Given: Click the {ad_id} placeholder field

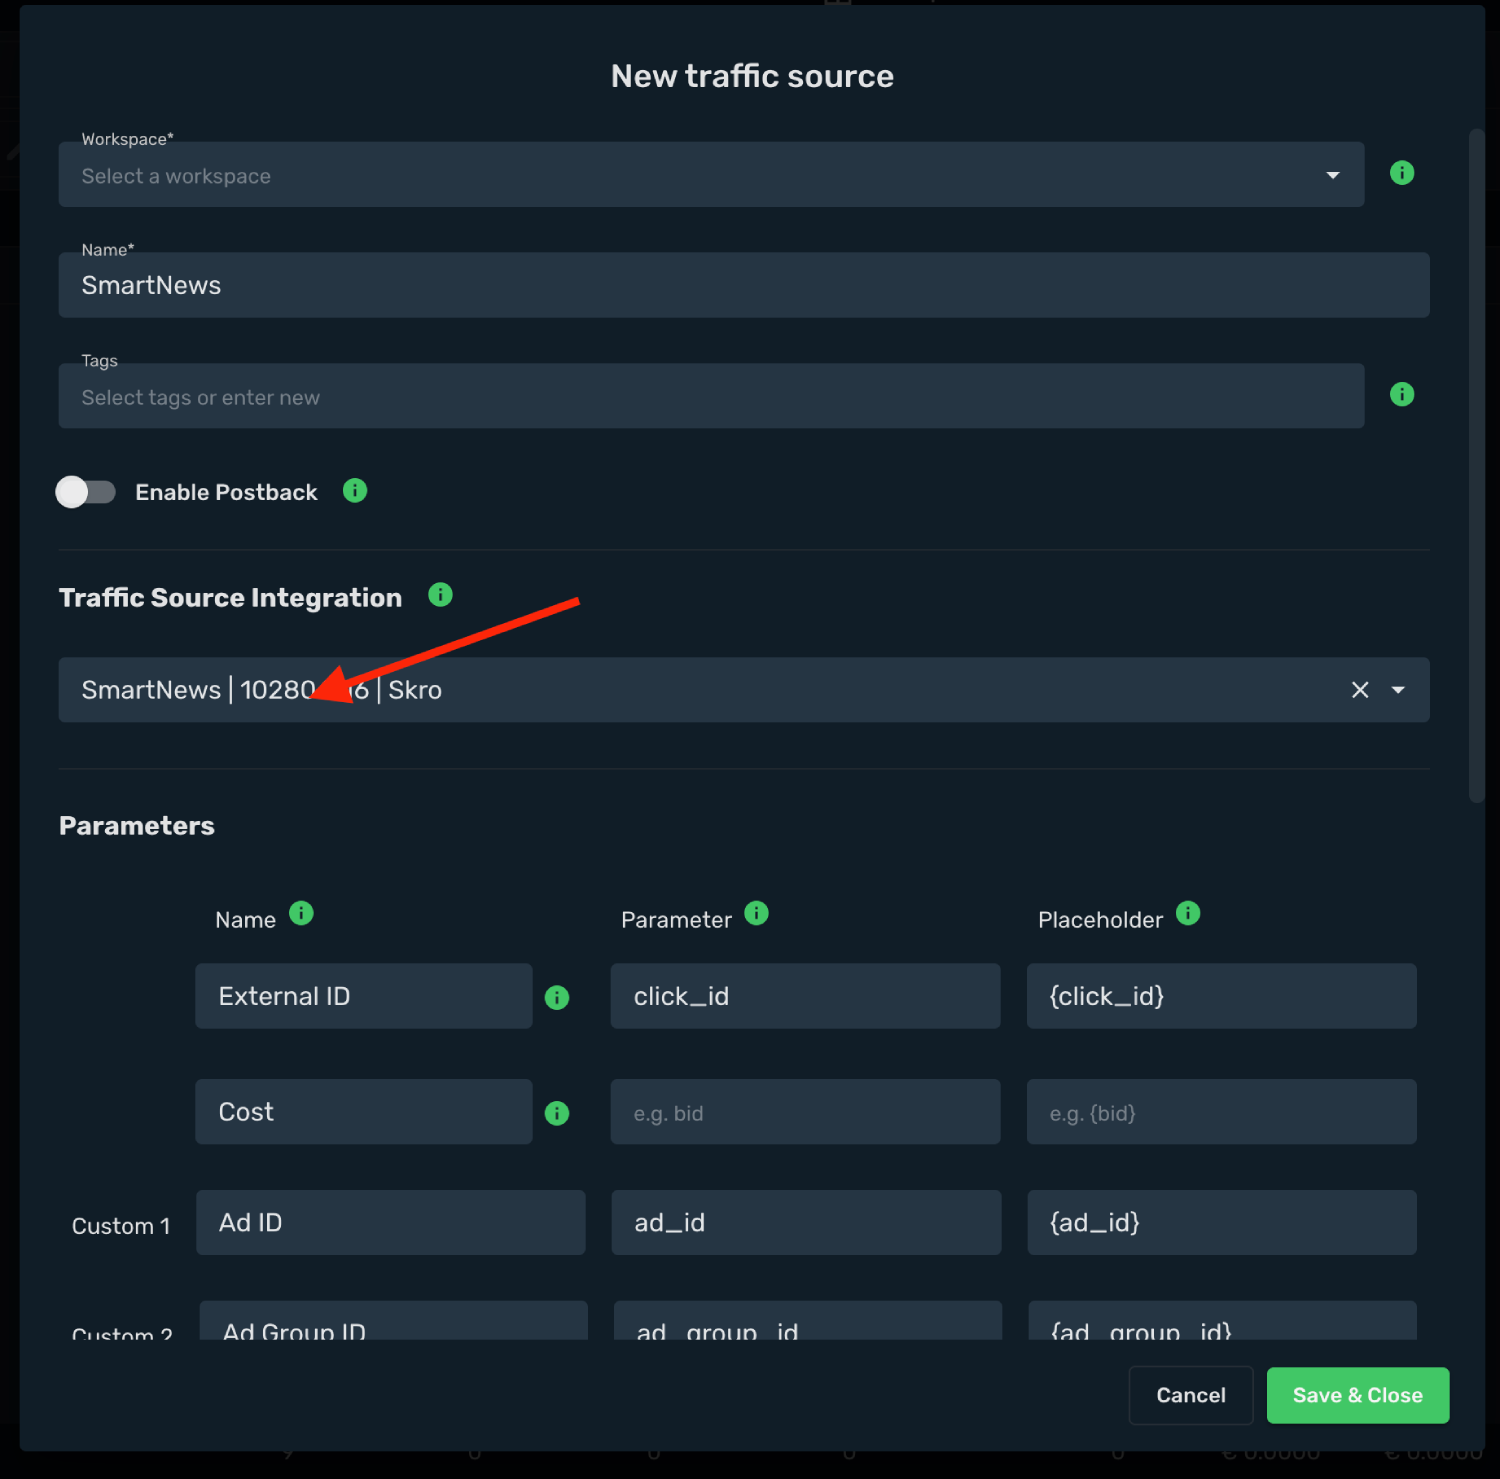Looking at the screenshot, I should (1222, 1222).
